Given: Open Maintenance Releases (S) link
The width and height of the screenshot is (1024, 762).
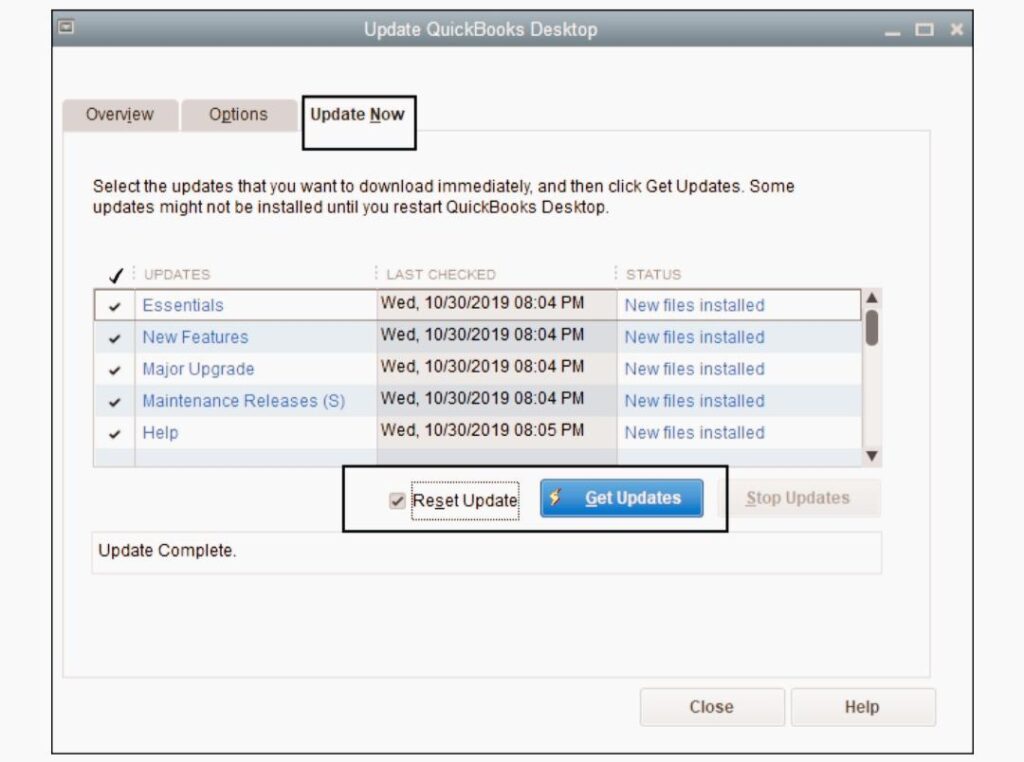Looking at the screenshot, I should [244, 400].
